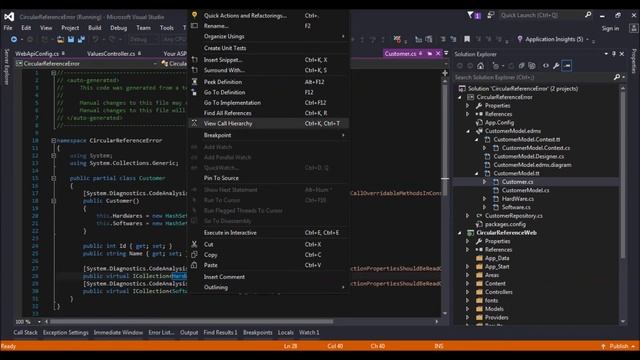Collapse the CircularReferenceWeb project

[x=460, y=233]
